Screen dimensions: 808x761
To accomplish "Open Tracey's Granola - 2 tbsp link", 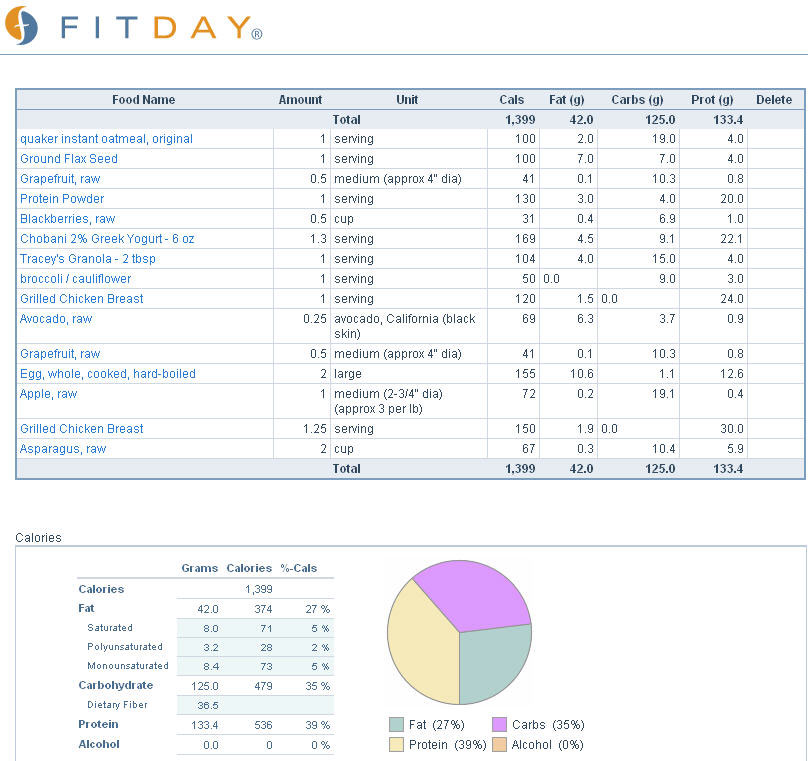I will pyautogui.click(x=88, y=259).
